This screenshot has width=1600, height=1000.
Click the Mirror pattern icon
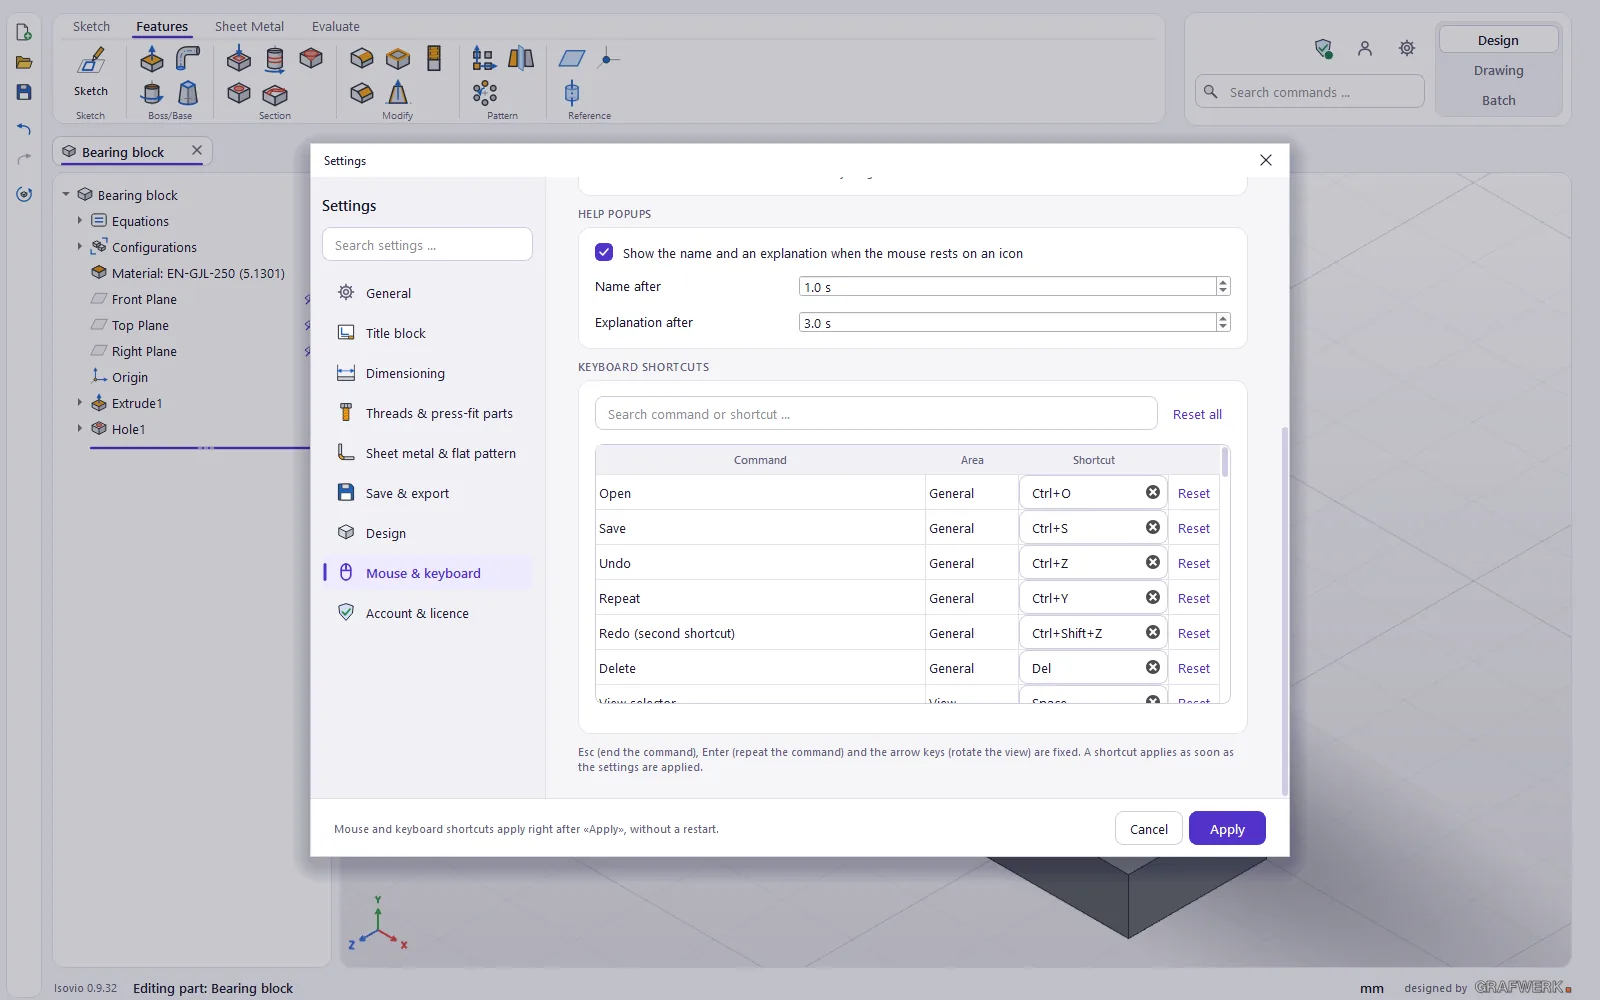point(521,58)
